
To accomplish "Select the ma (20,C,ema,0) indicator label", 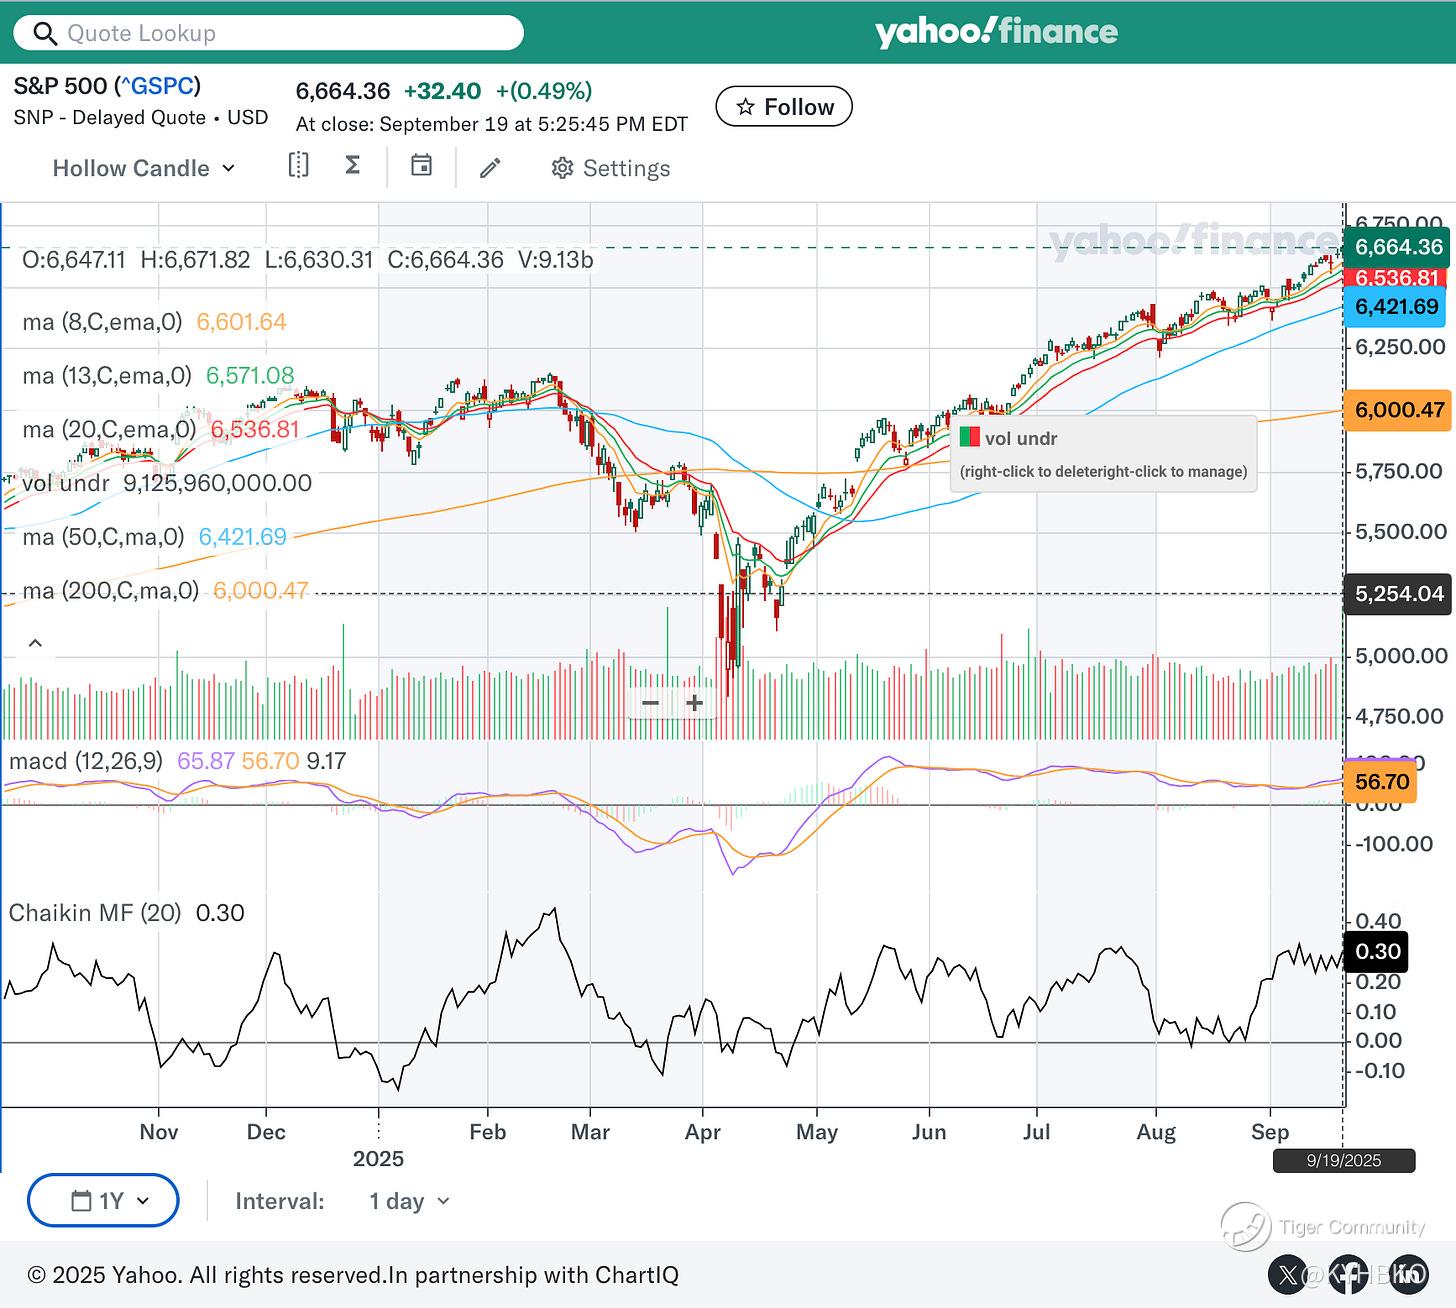I will (x=110, y=430).
